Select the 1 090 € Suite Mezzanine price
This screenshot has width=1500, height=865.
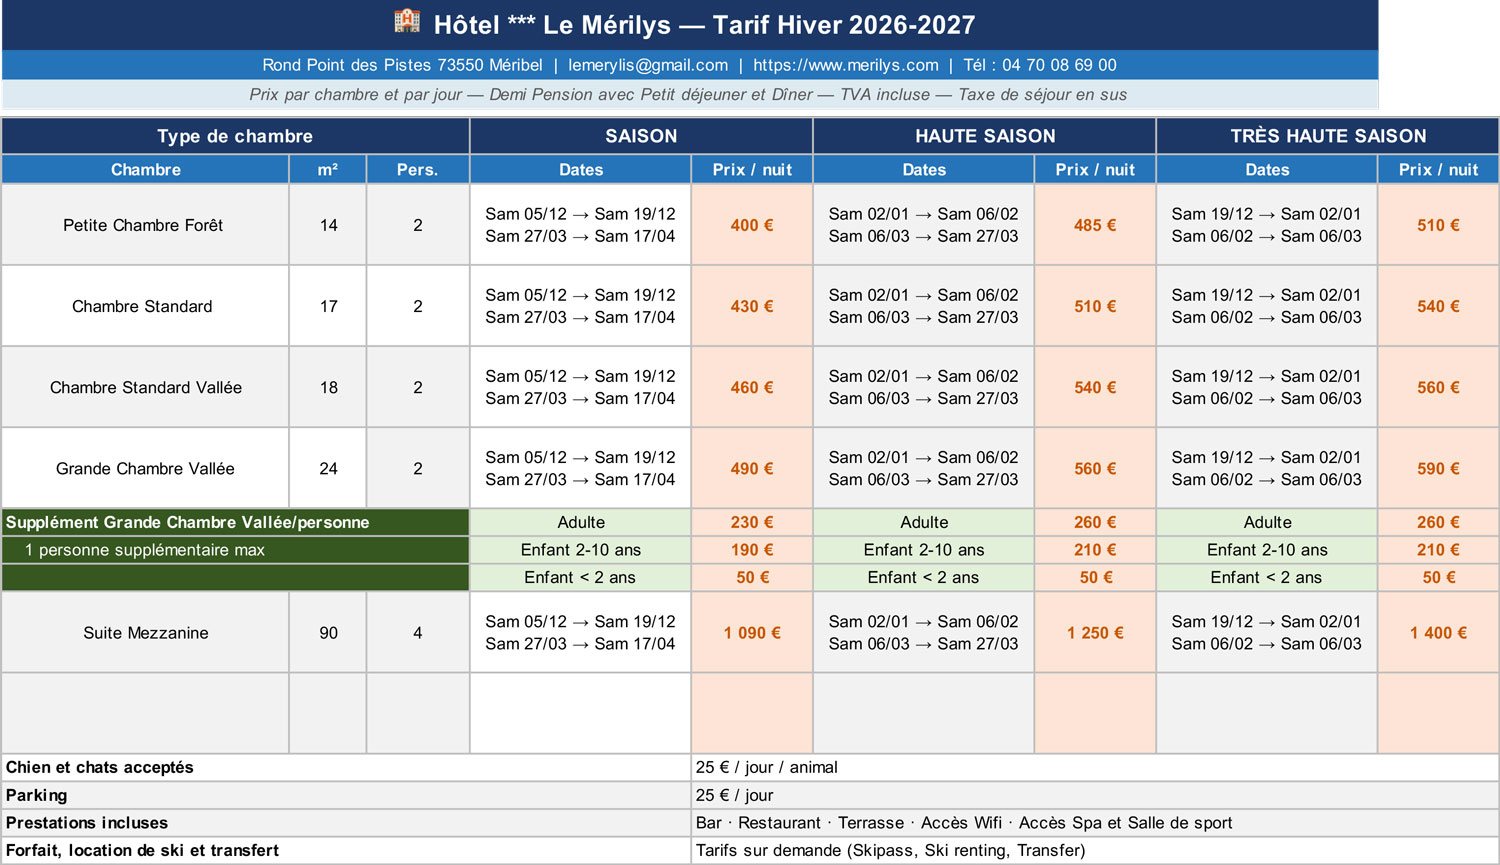tap(752, 632)
